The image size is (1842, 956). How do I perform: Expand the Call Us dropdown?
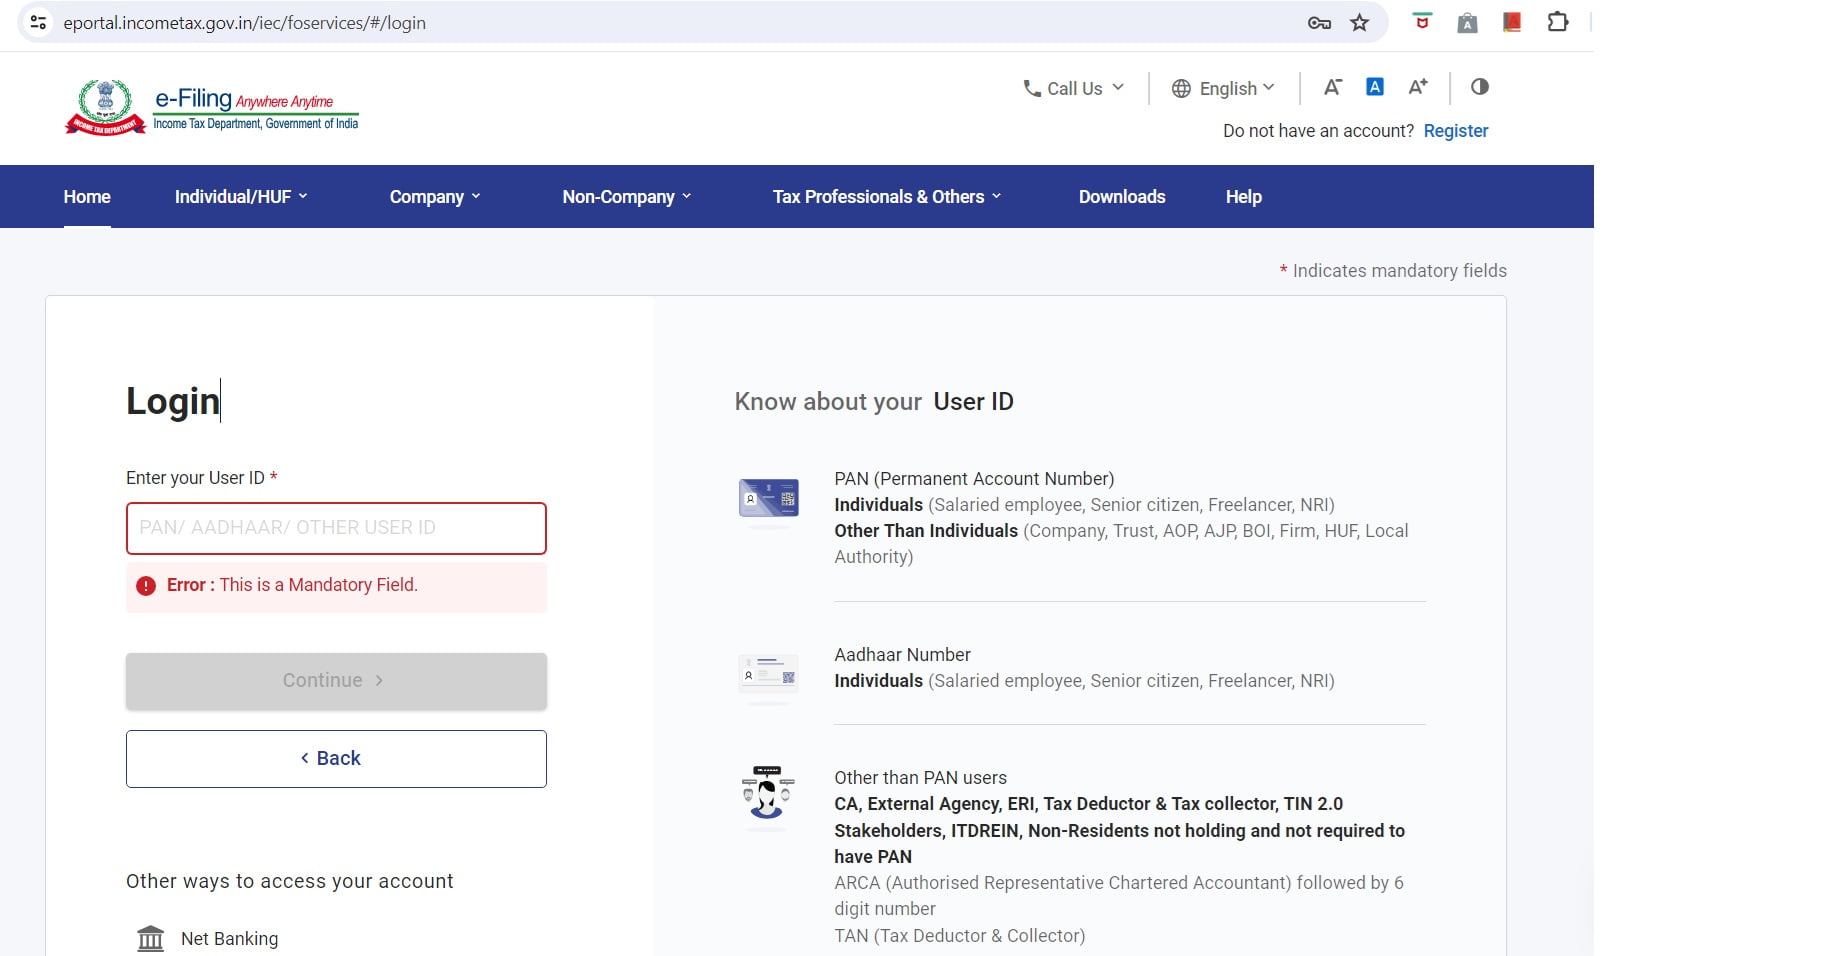pos(1073,88)
